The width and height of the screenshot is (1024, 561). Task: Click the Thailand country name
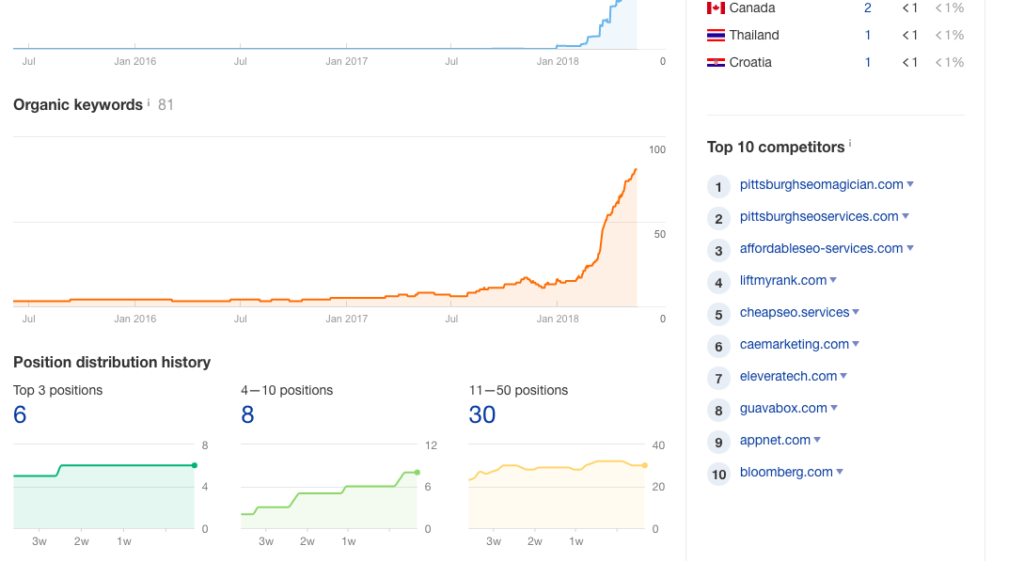coord(754,35)
